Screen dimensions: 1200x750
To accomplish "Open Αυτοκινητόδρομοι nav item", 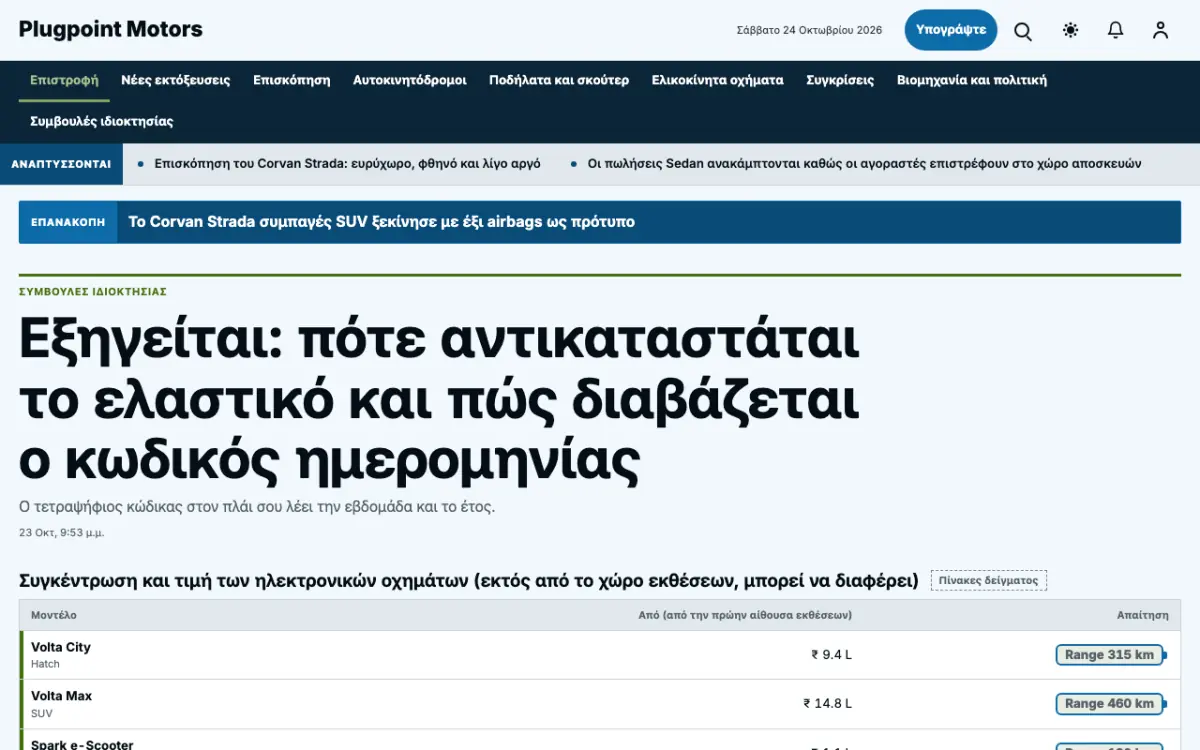I will tap(410, 80).
